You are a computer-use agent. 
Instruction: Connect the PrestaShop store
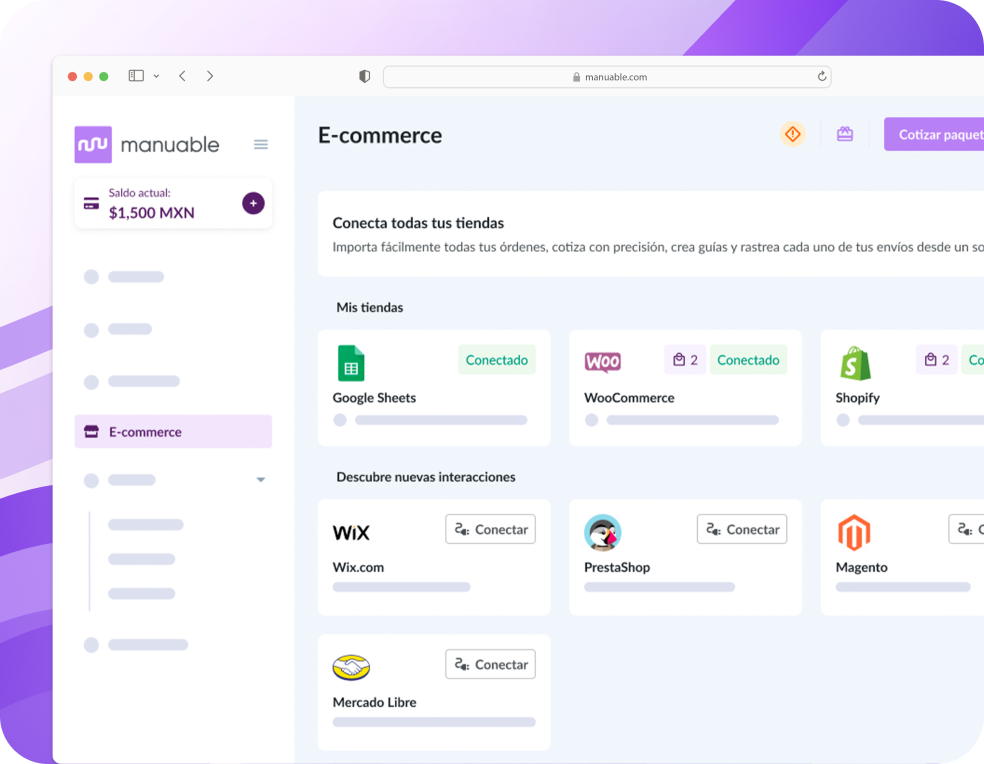(x=742, y=529)
